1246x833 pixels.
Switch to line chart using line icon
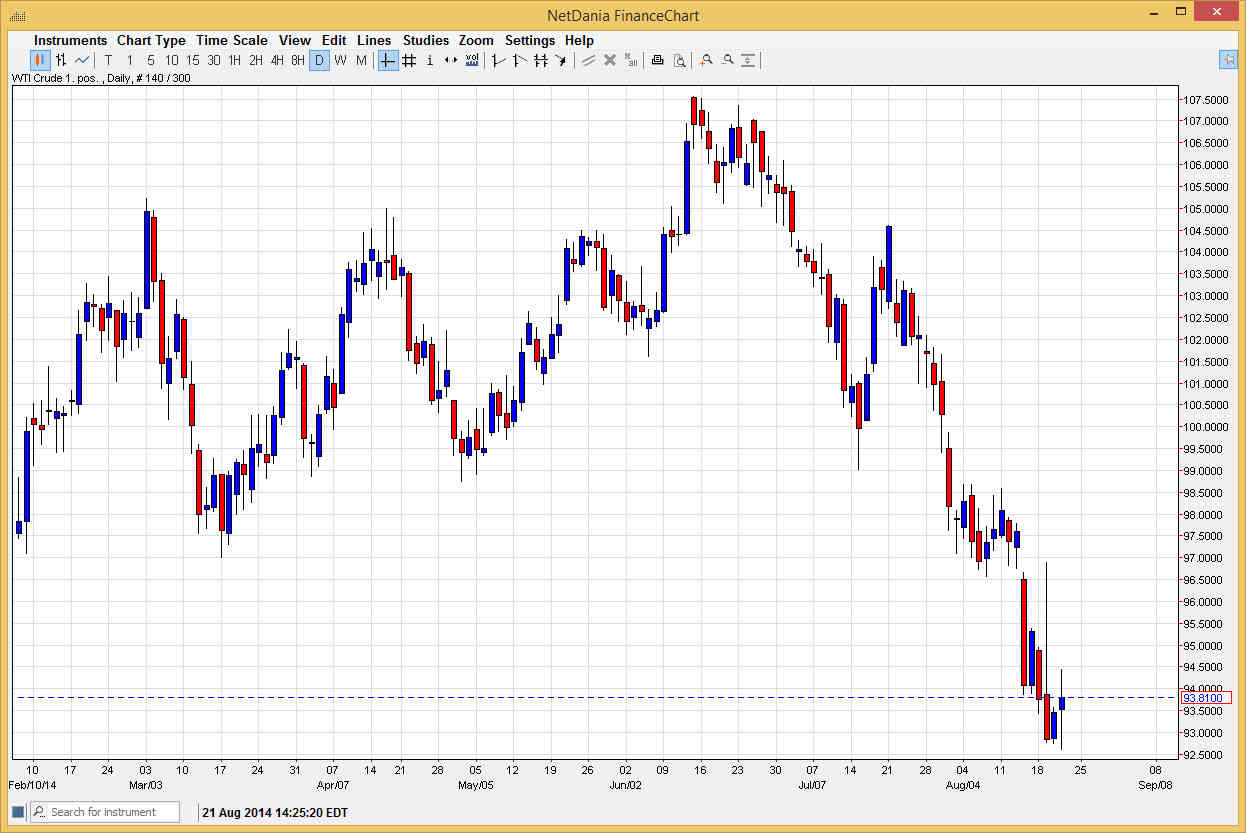pyautogui.click(x=81, y=60)
